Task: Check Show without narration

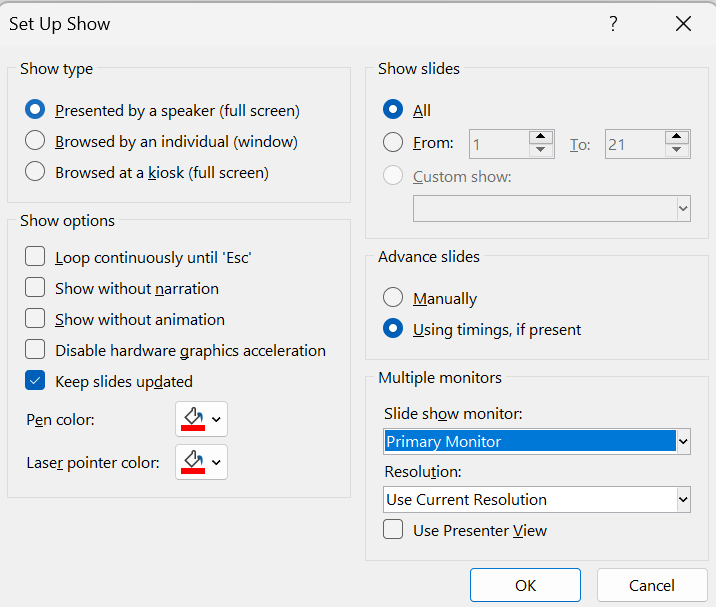Action: [36, 288]
